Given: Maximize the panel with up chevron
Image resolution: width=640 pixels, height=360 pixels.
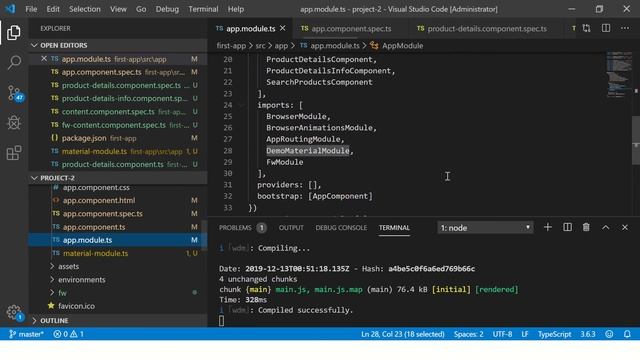Looking at the screenshot, I should coord(606,227).
